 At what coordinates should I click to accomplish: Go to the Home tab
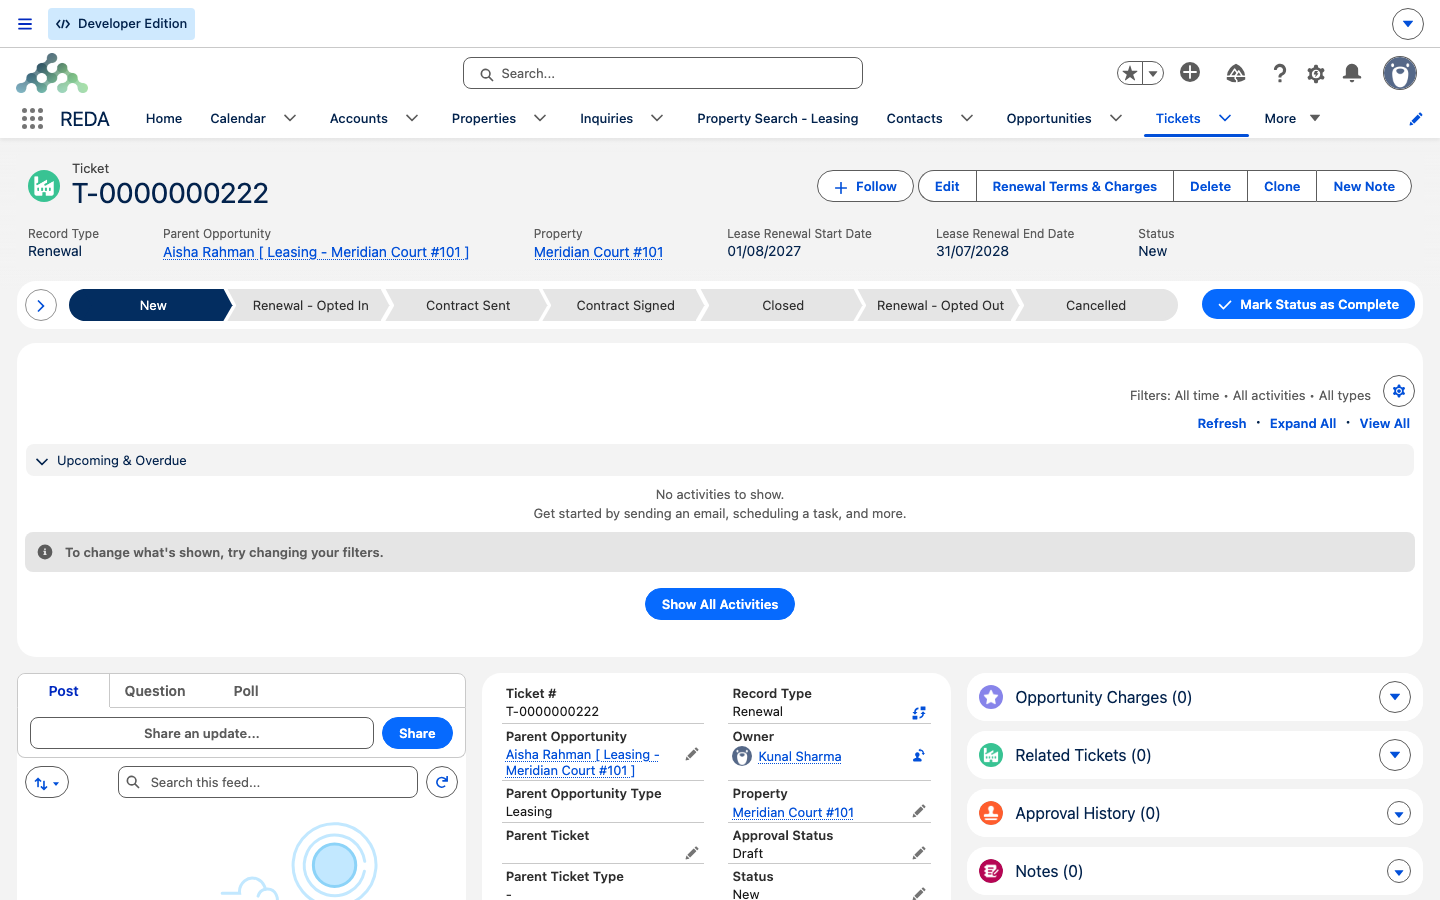[x=164, y=118]
